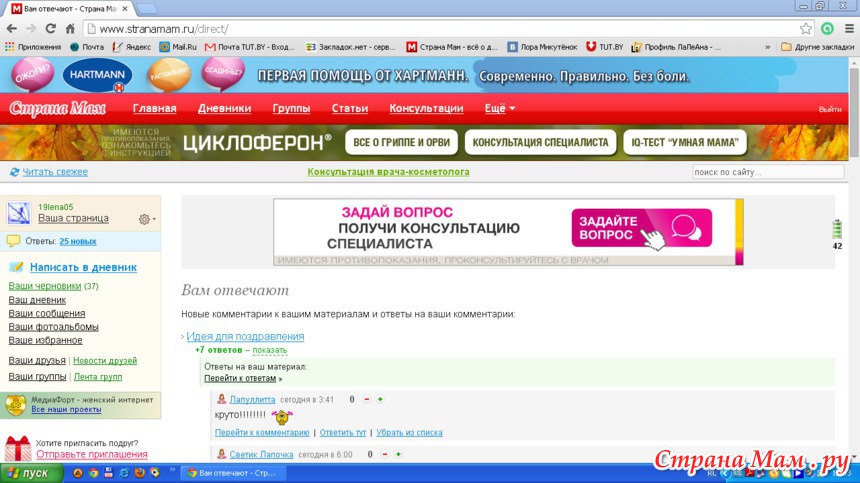Open the Страна Мам bookmark

pyautogui.click(x=452, y=47)
